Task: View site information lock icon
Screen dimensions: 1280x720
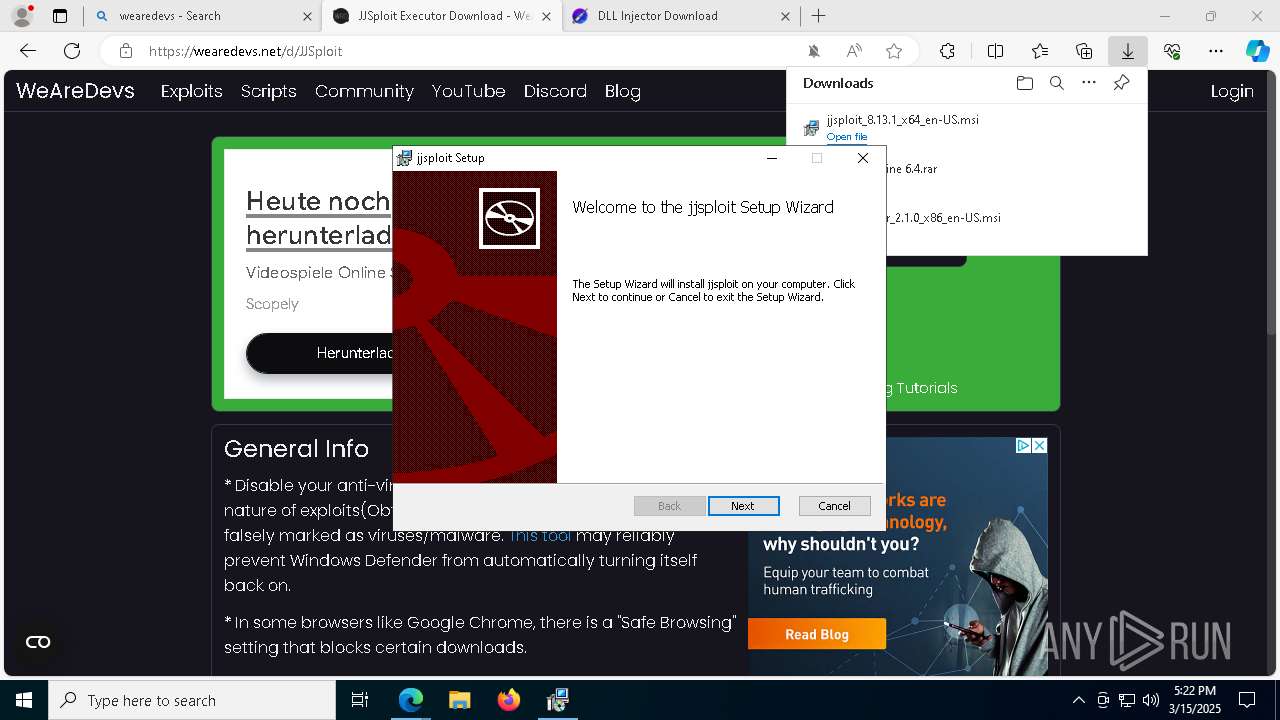Action: 125,51
